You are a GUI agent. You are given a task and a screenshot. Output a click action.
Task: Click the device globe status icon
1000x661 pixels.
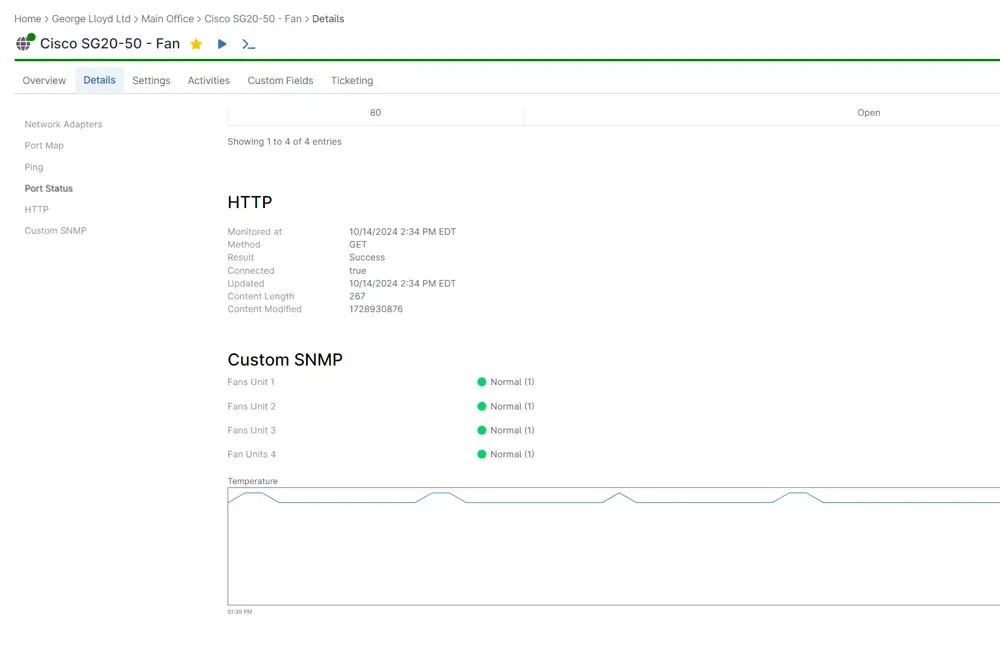tap(25, 43)
